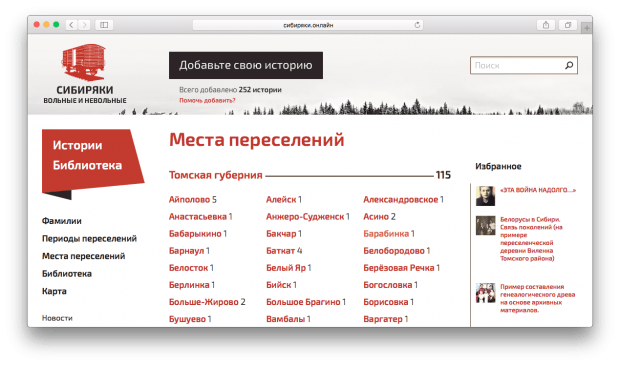Click the 252 истории counter text
Image resolution: width=620 pixels, height=366 pixels.
coord(260,90)
